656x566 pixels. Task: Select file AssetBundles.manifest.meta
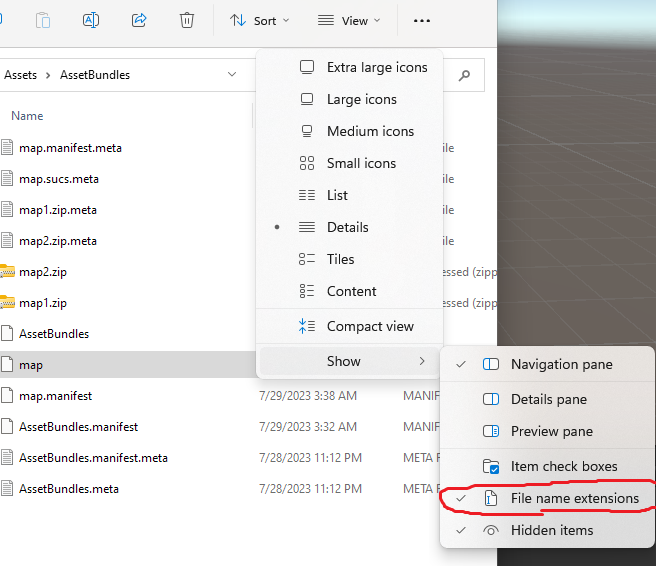coord(93,458)
